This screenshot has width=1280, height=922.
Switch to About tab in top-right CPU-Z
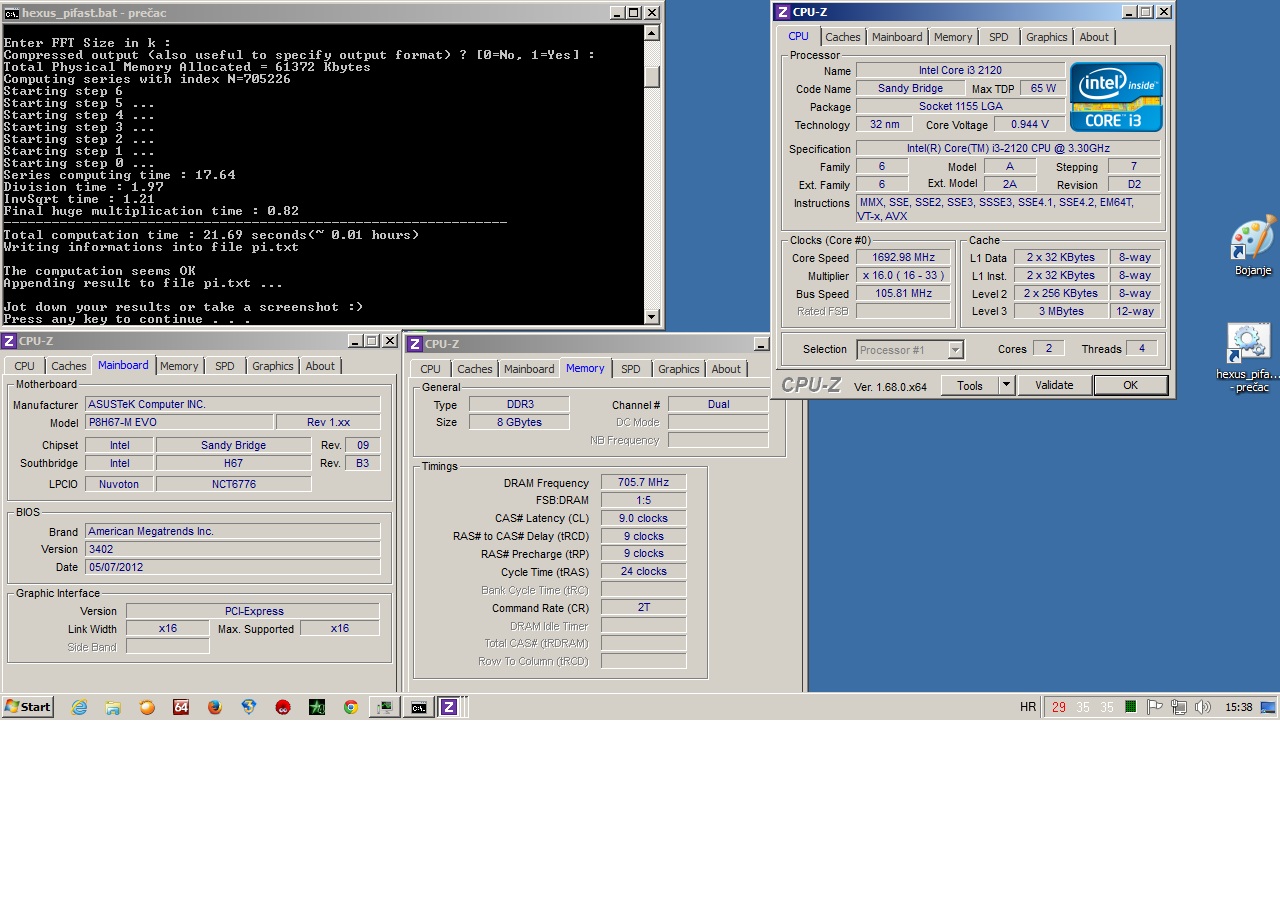tap(1094, 37)
